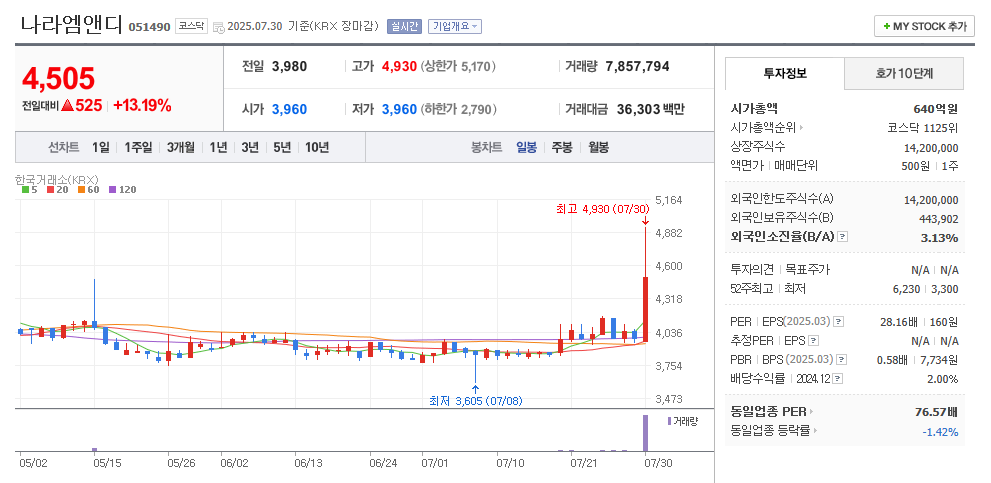Image resolution: width=991 pixels, height=483 pixels.
Task: Click the tall volume bar at 07/30
Action: tap(645, 433)
